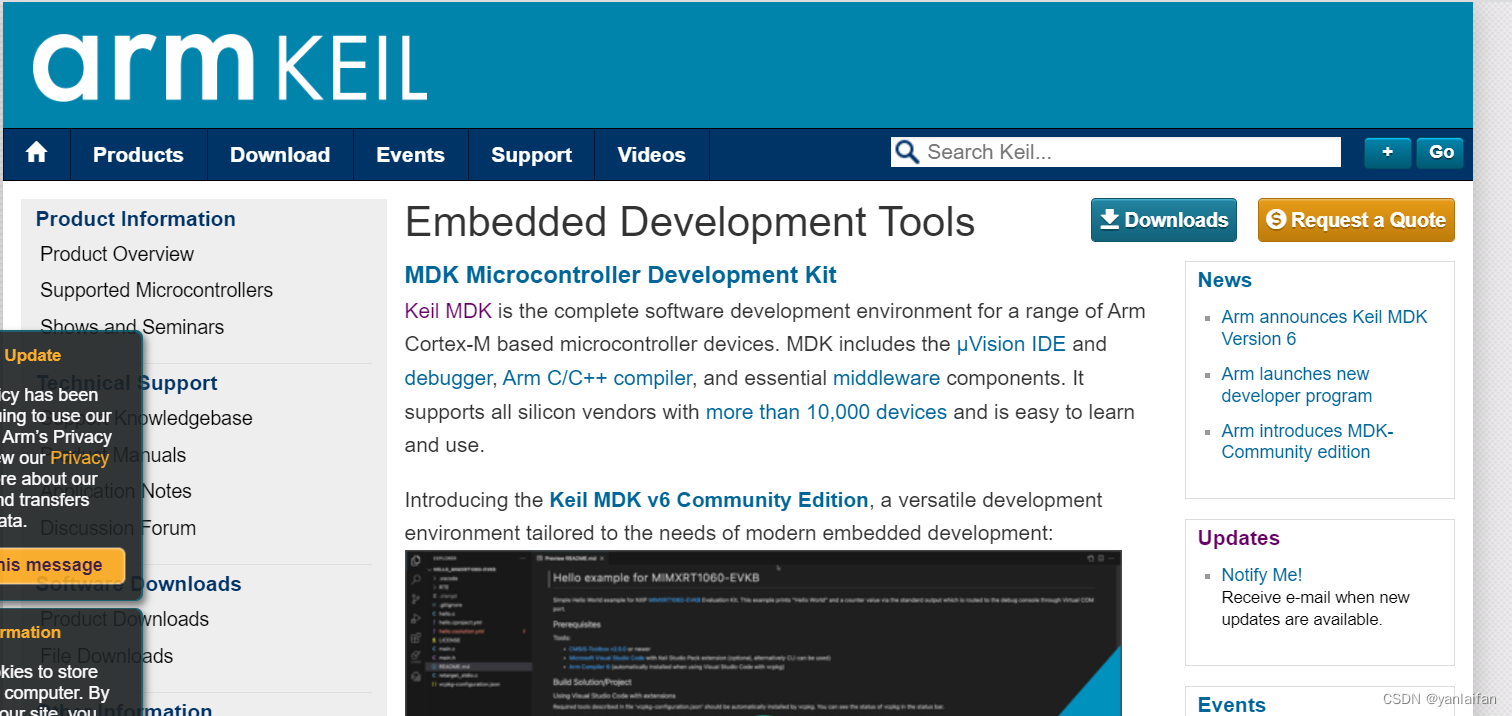Go to the Events menu item
The width and height of the screenshot is (1512, 716).
pos(410,155)
